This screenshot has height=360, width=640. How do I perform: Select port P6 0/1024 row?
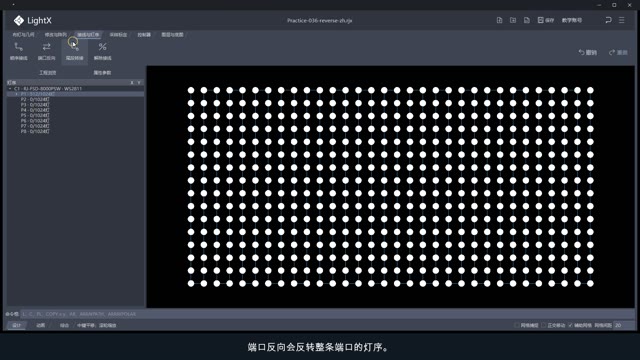coord(35,120)
